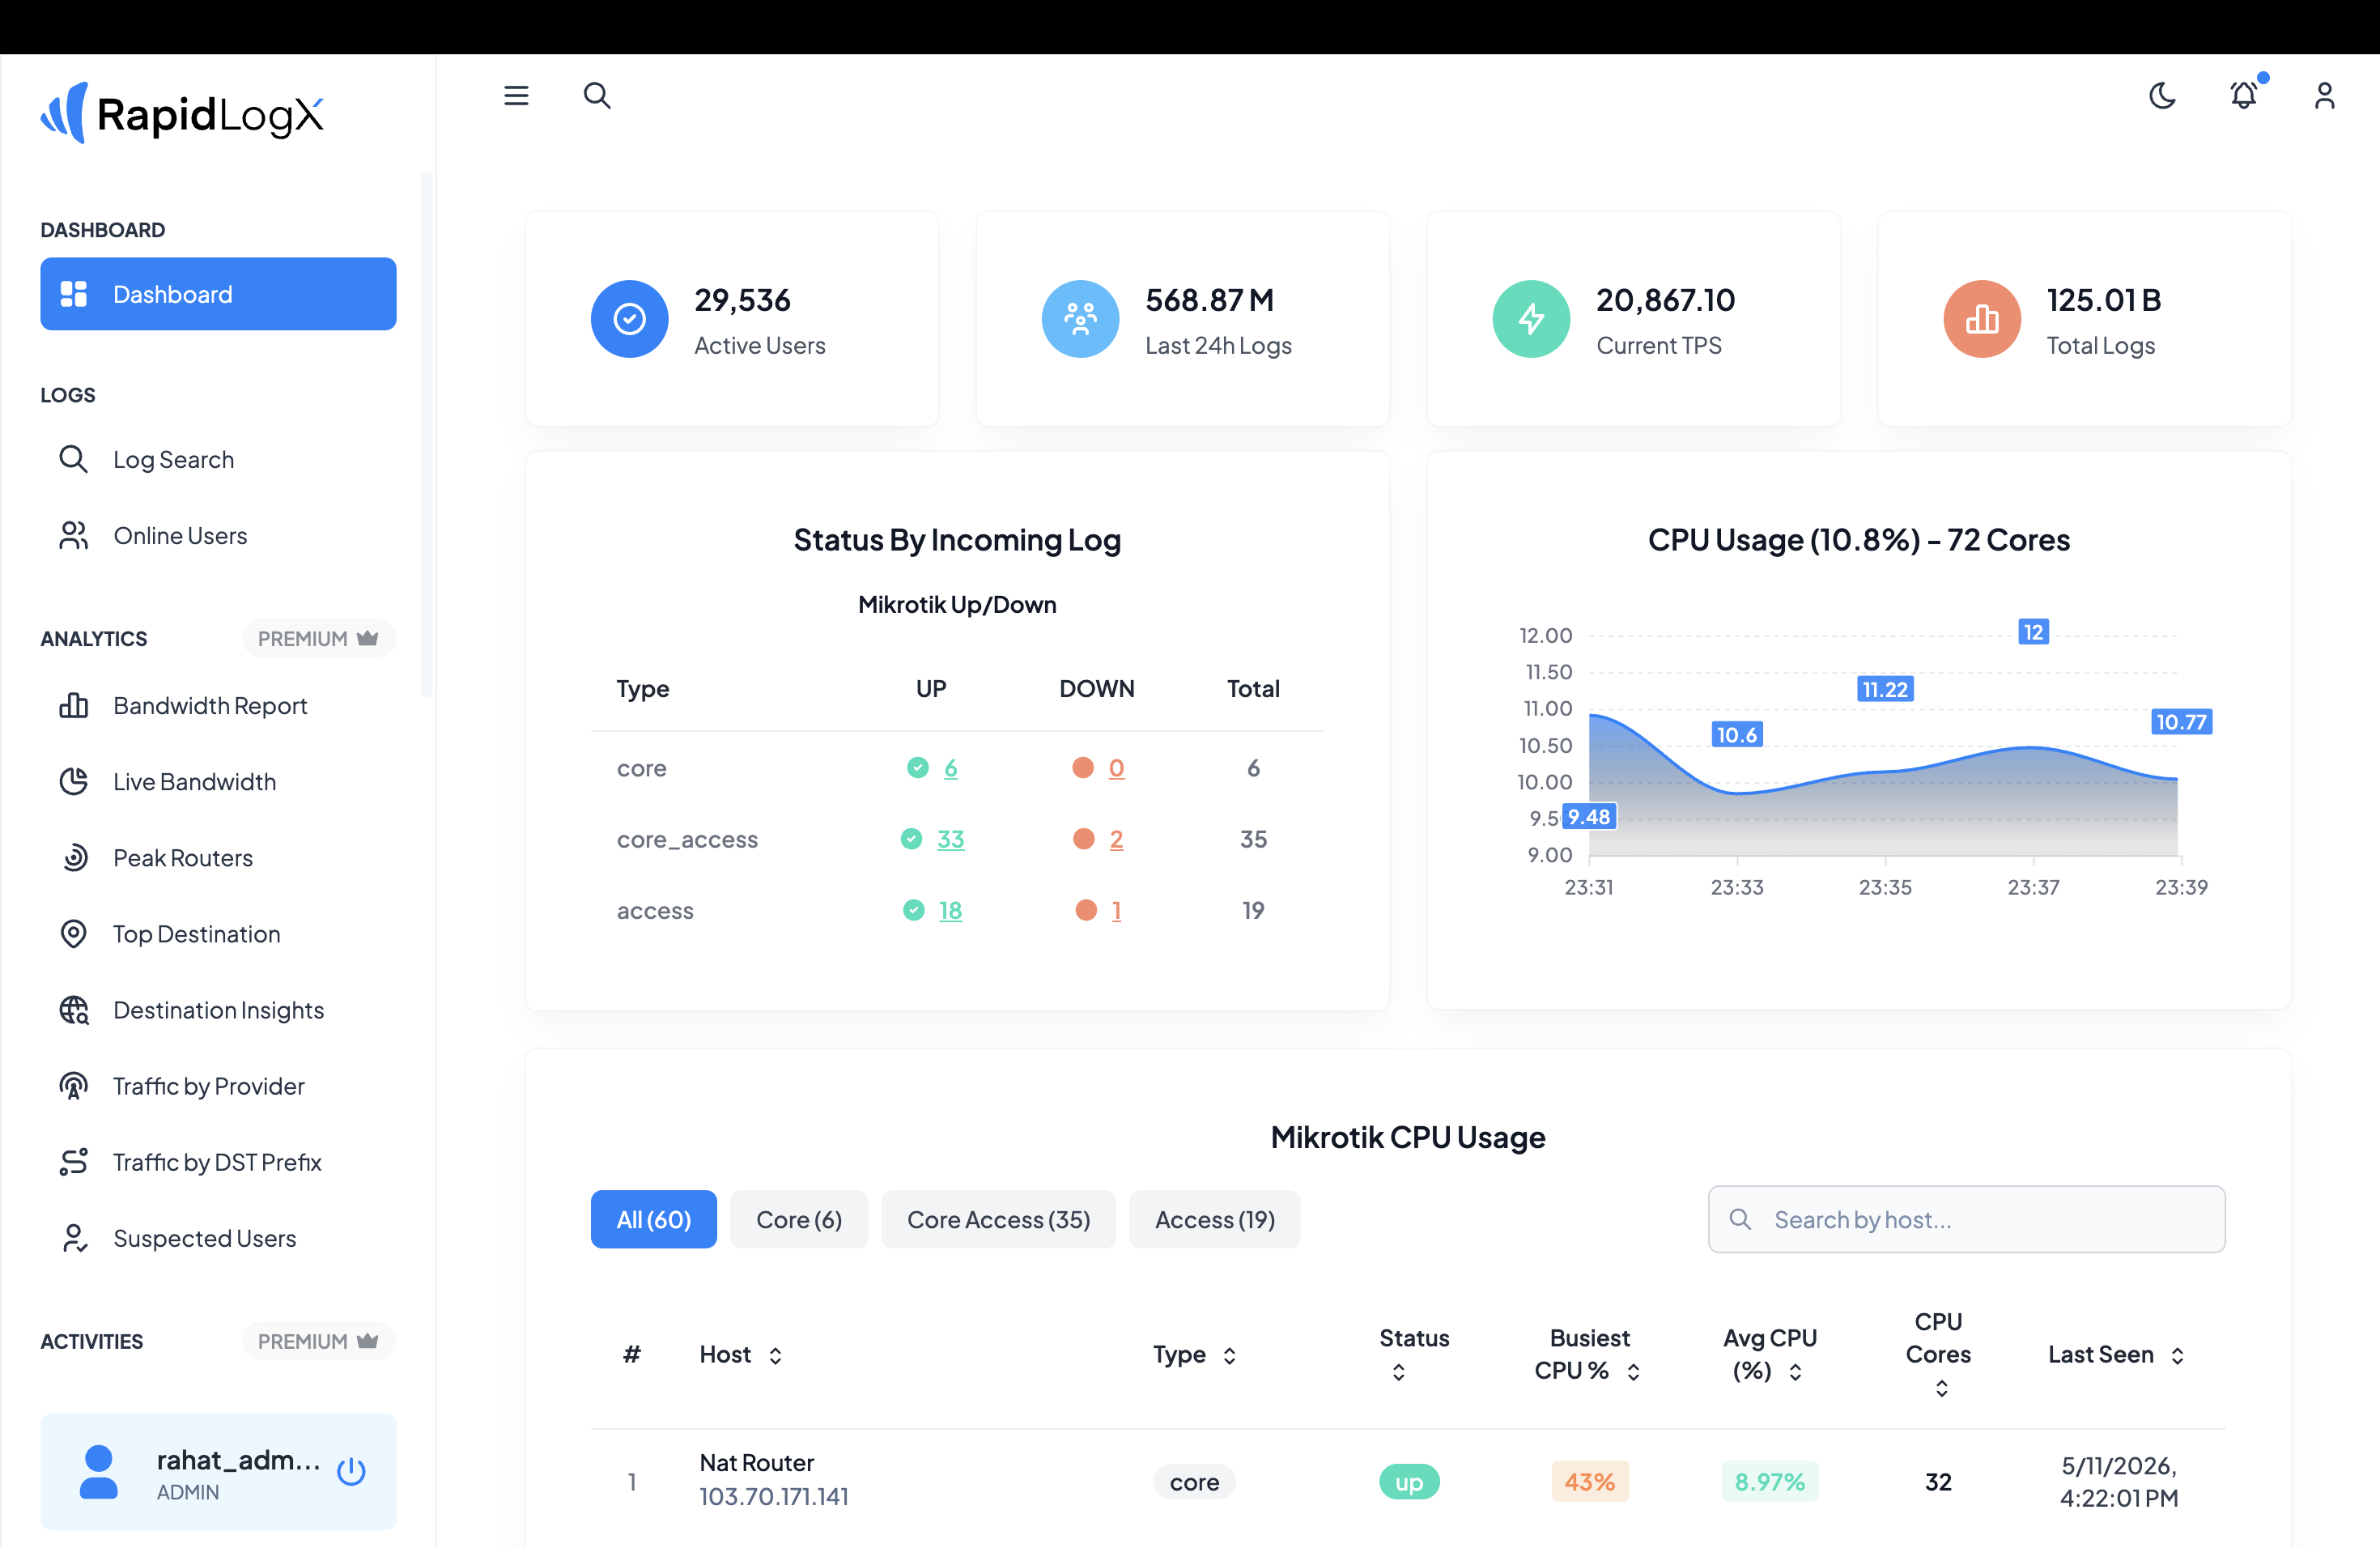
Task: Click the Traffic by DST Prefix route icon
Action: coord(73,1162)
